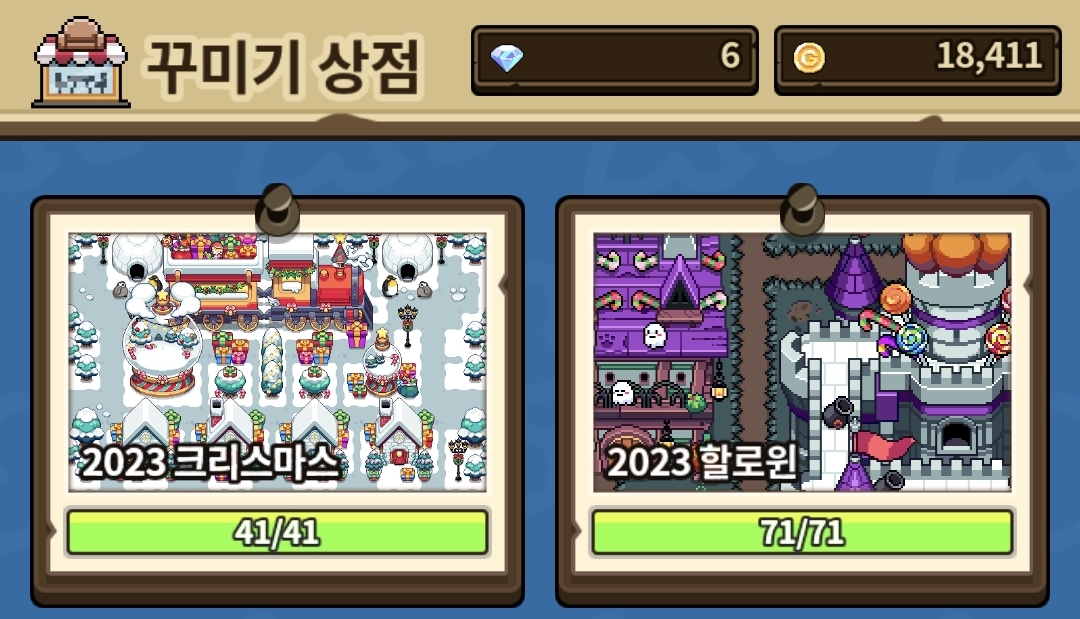Click the 41/41 progress bar
The image size is (1080, 619).
point(278,532)
